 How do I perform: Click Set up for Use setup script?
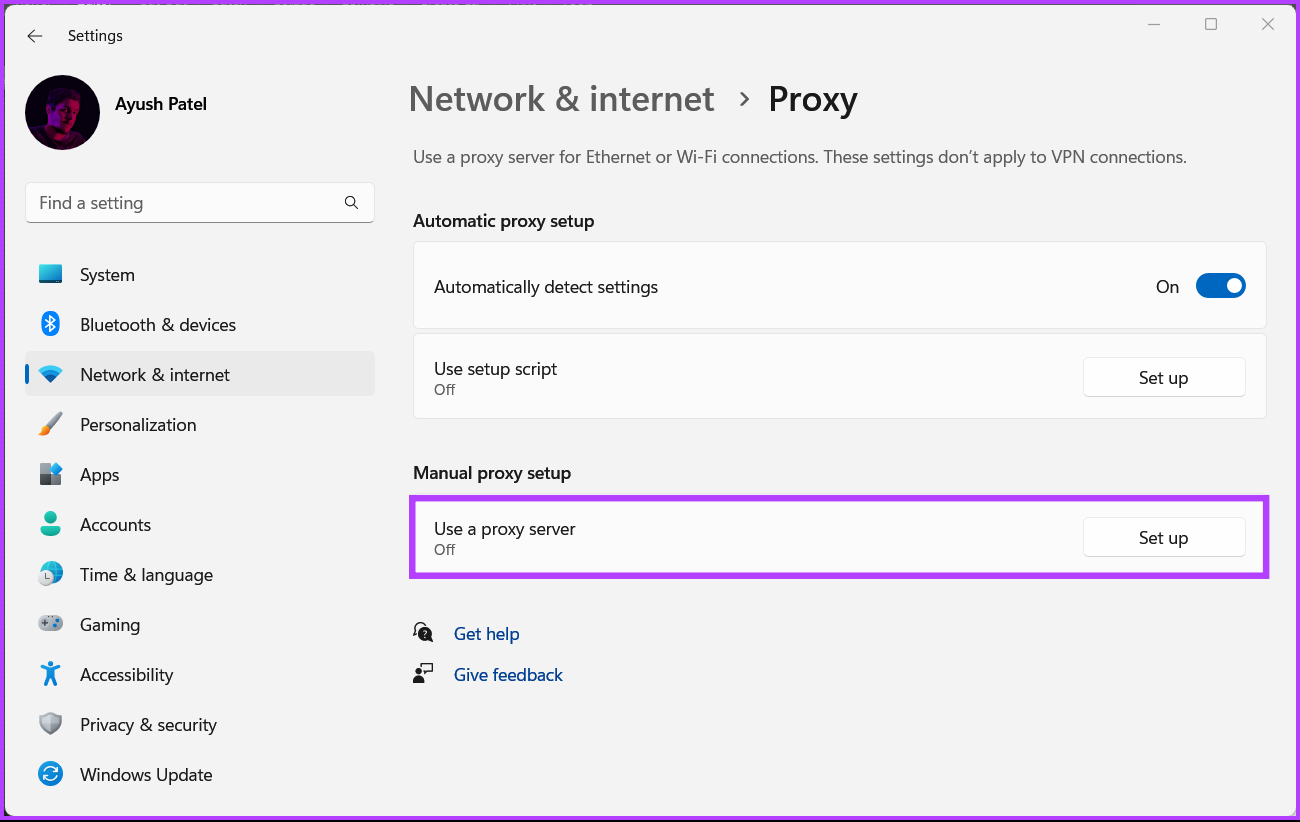(x=1164, y=377)
